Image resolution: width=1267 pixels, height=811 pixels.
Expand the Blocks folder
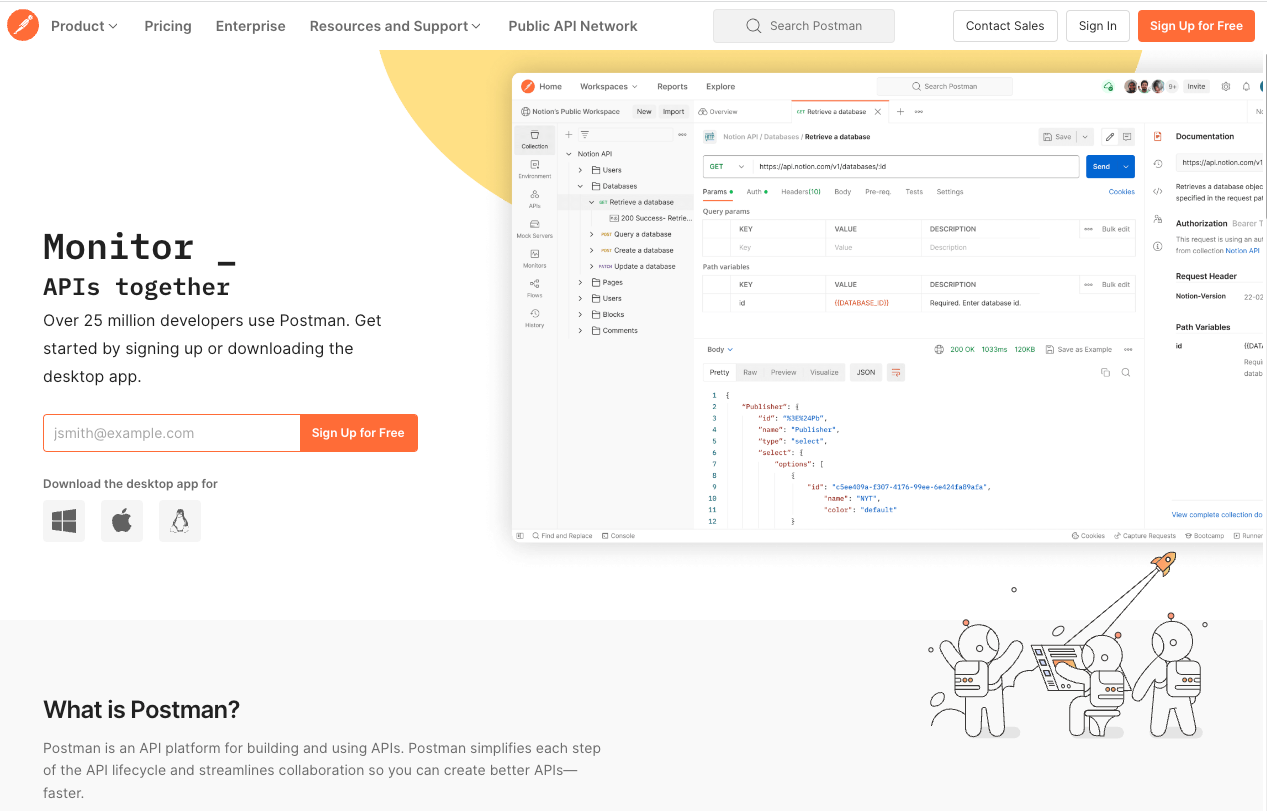point(580,315)
